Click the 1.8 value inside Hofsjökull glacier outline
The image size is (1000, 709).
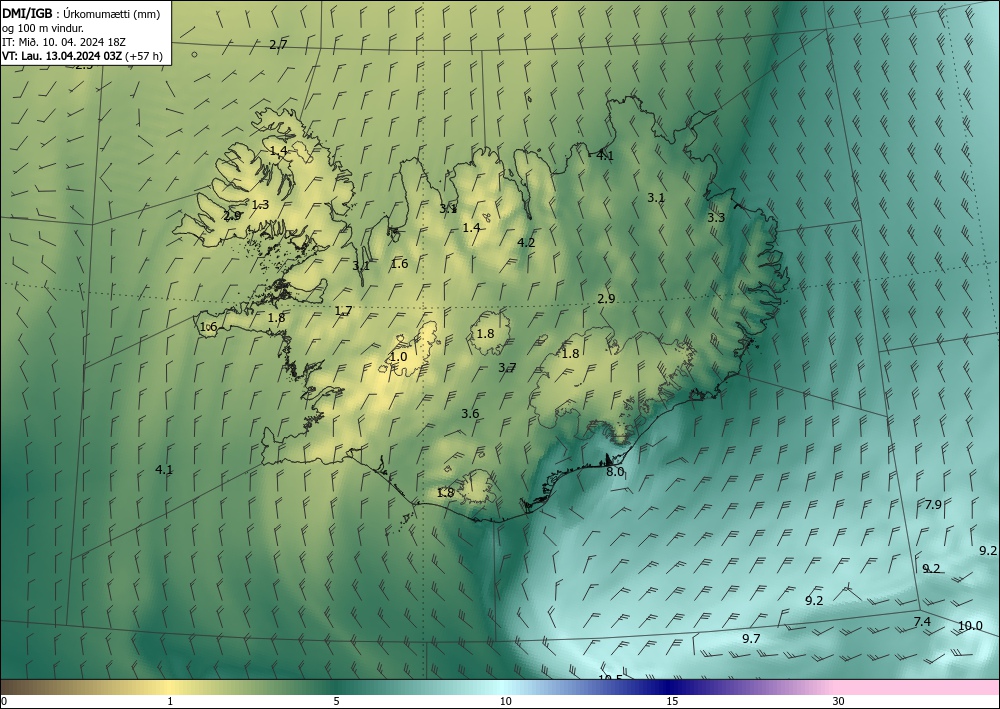[x=485, y=333]
